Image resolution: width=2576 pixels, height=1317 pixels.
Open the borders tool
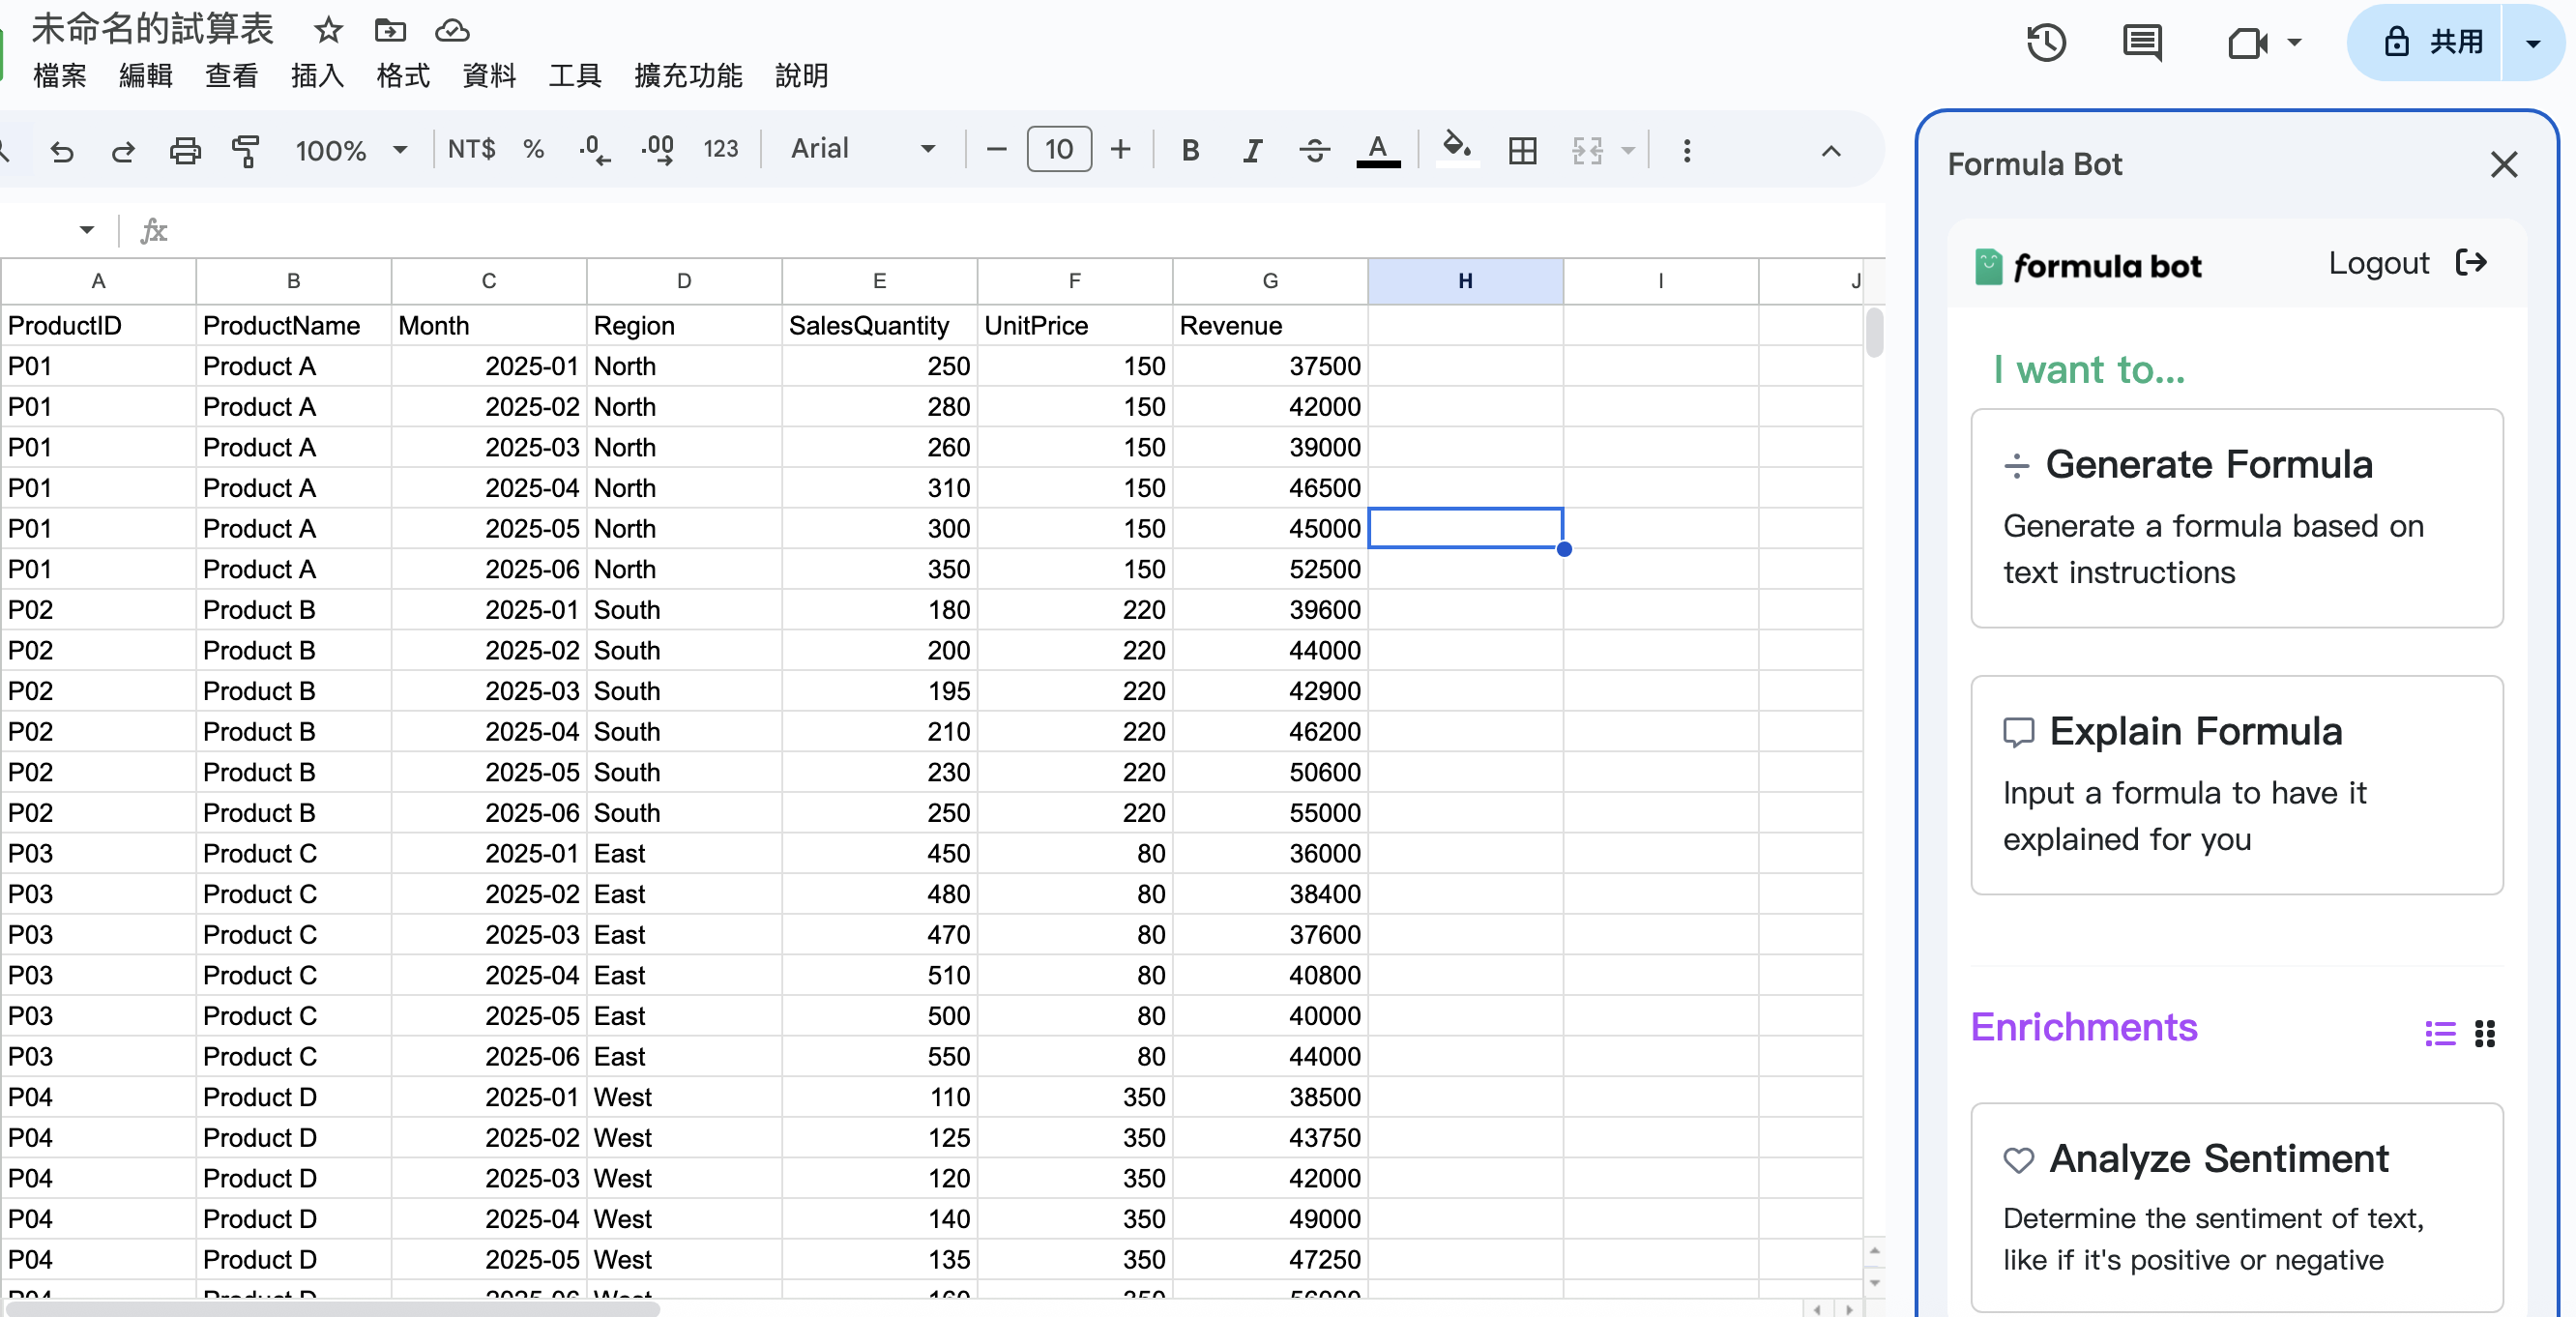point(1521,150)
